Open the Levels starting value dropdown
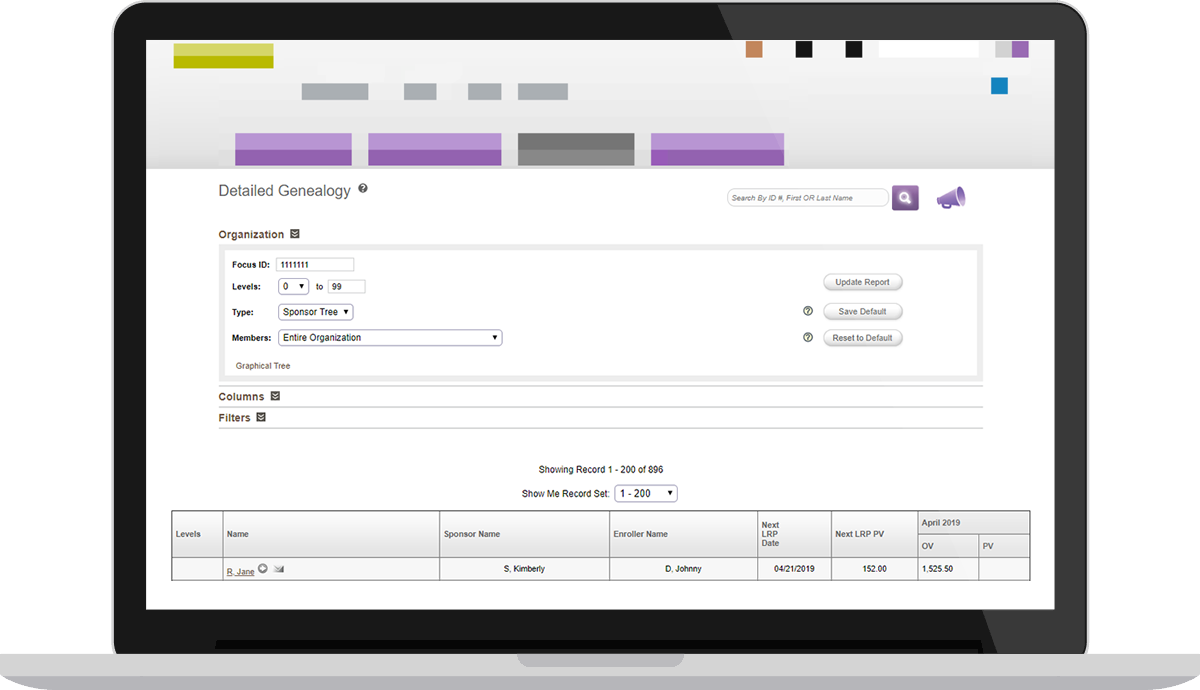This screenshot has width=1200, height=690. [294, 287]
